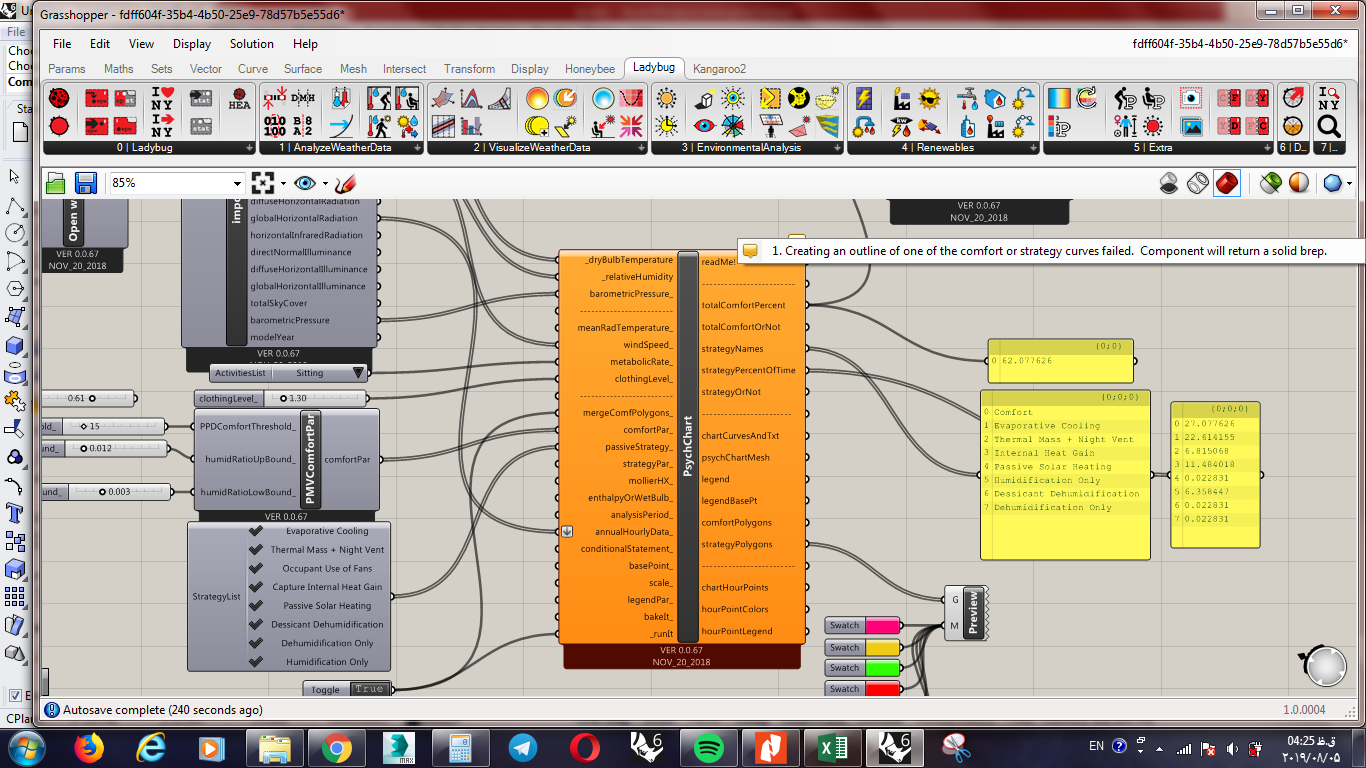Click the magnifying glass search icon

(1328, 126)
